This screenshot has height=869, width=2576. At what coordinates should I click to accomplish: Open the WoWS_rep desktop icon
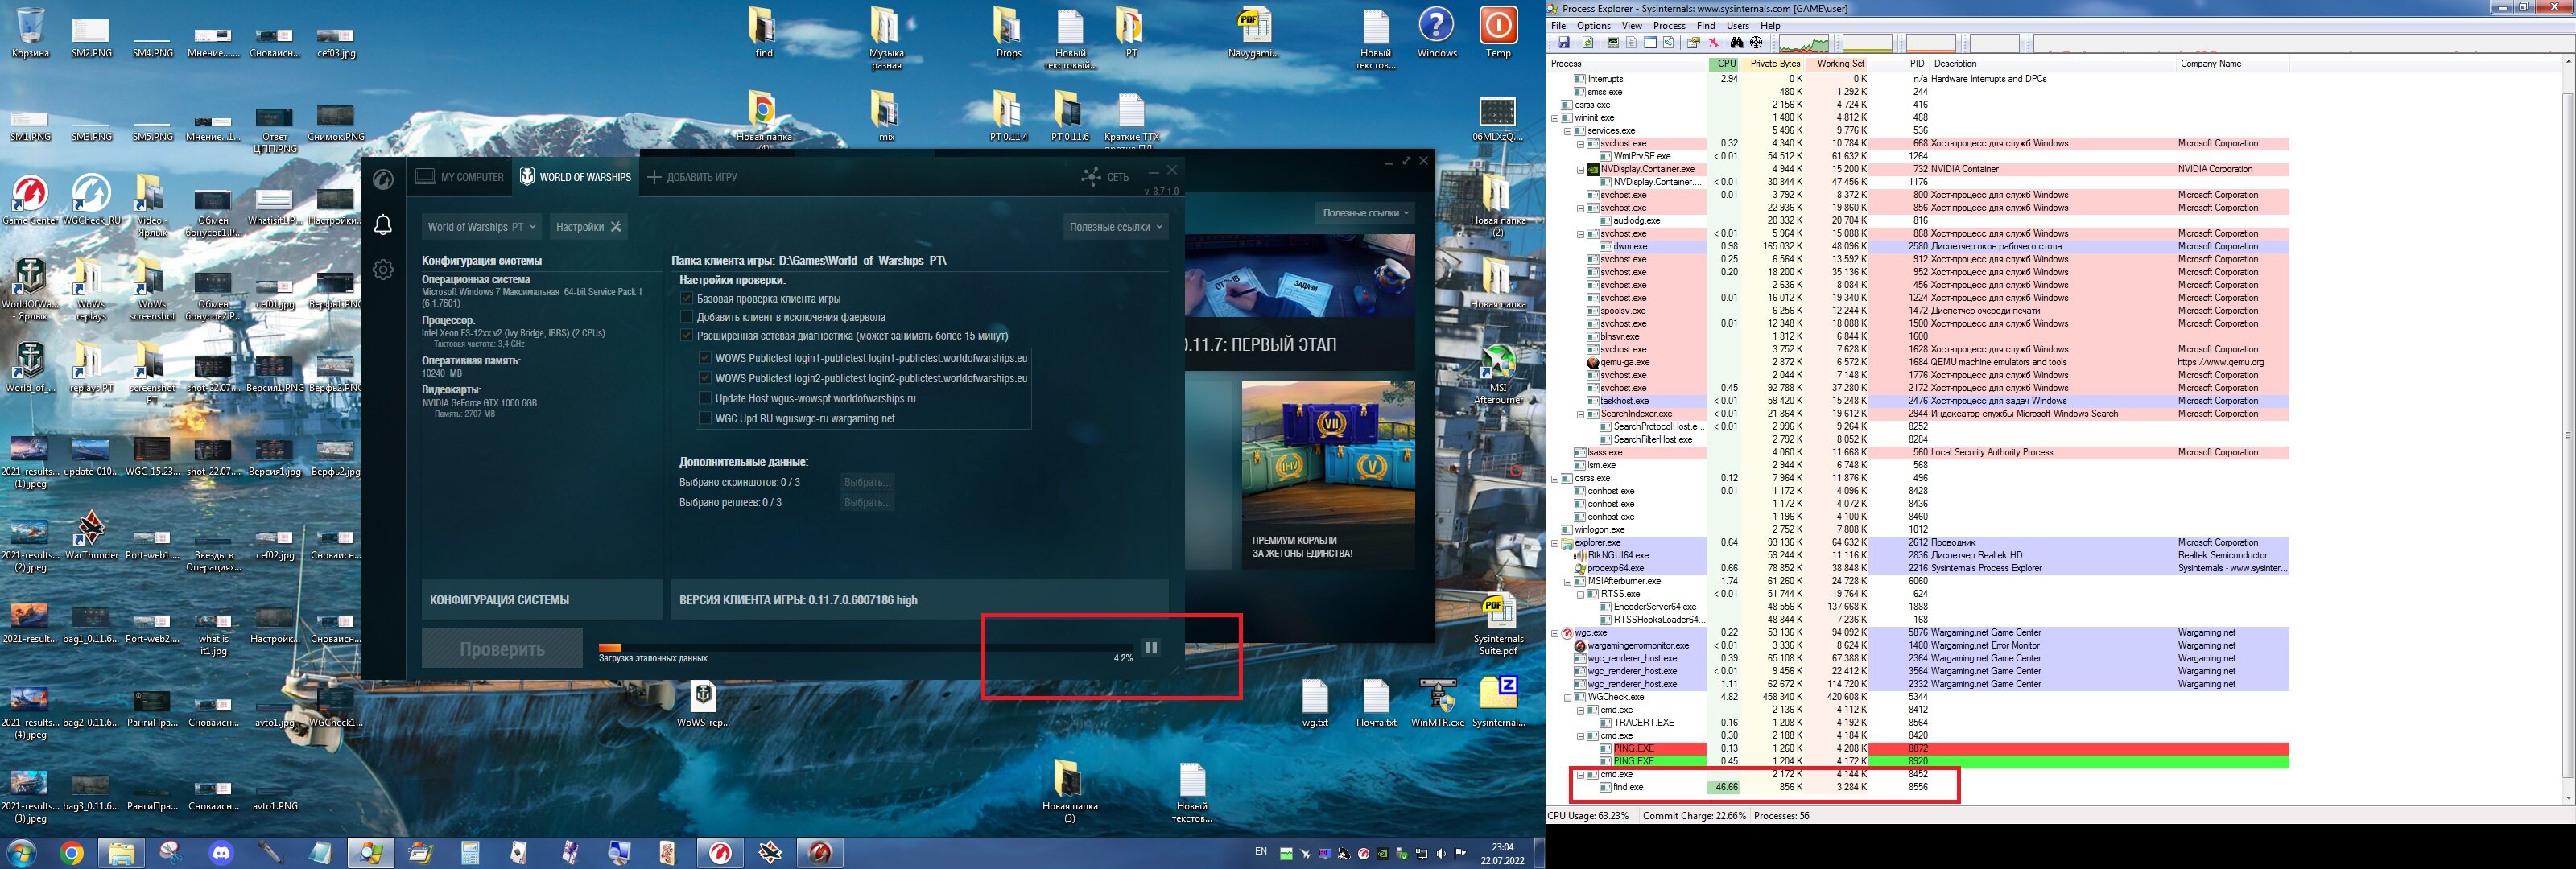click(x=704, y=703)
